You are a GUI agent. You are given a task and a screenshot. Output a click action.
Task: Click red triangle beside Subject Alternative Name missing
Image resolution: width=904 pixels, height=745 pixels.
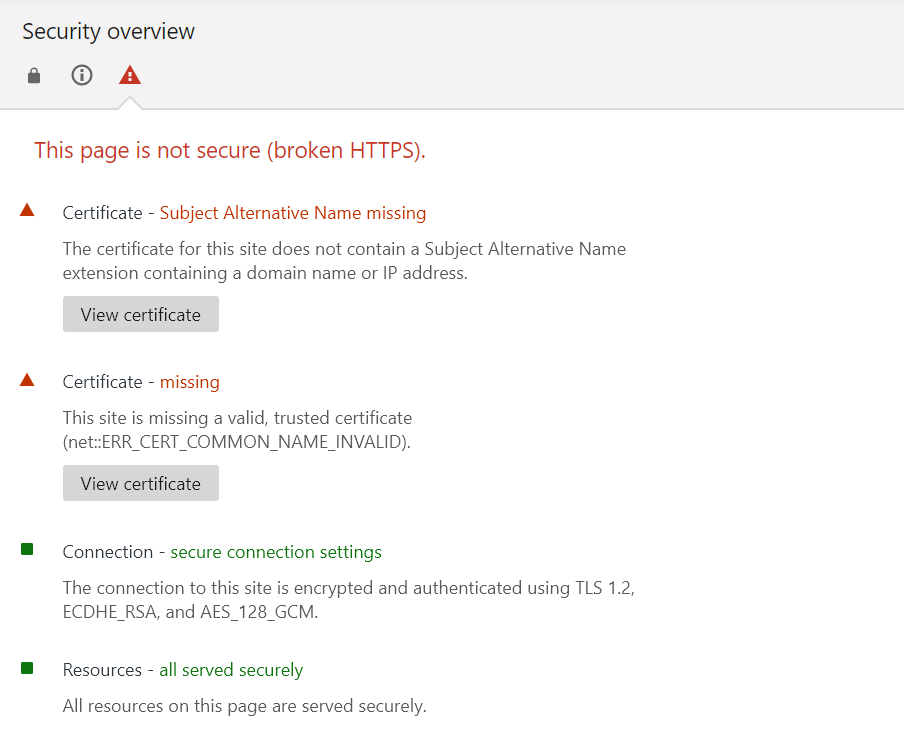(27, 210)
